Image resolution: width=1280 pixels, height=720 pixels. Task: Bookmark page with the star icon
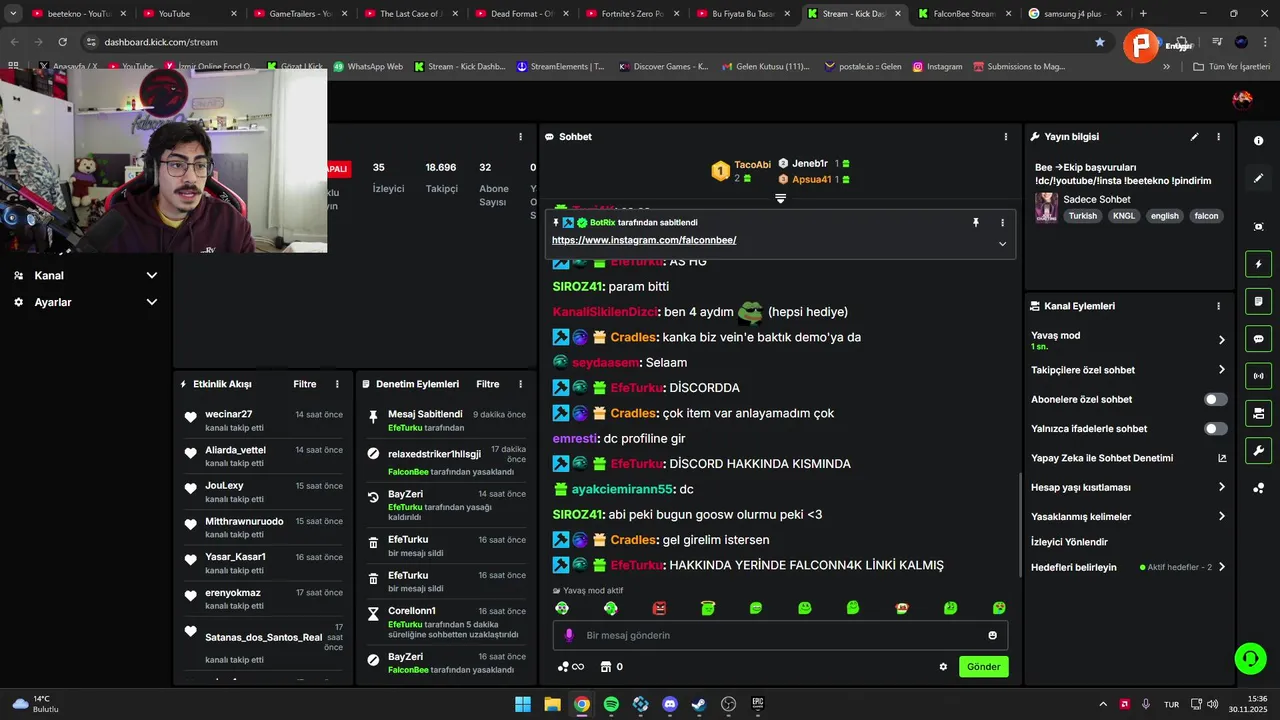pos(1100,42)
